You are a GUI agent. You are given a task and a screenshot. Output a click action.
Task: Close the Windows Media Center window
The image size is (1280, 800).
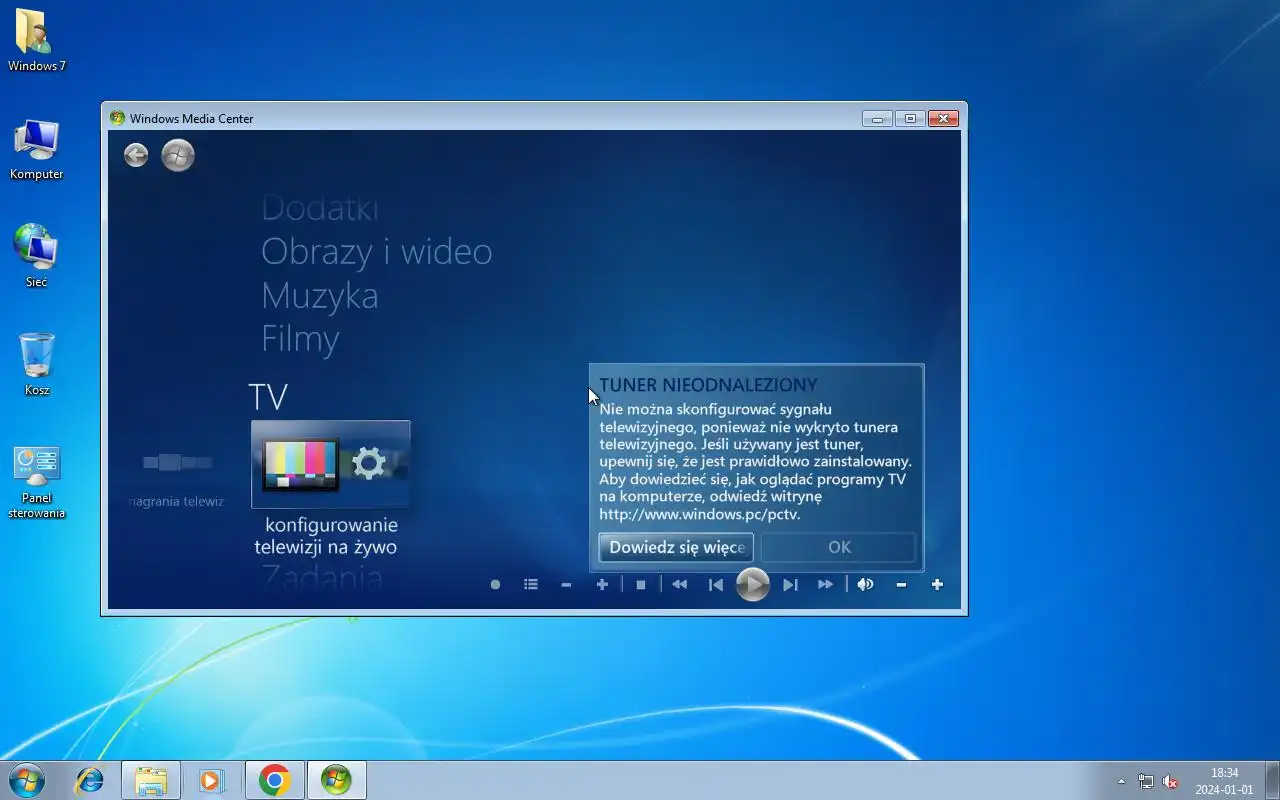[943, 118]
